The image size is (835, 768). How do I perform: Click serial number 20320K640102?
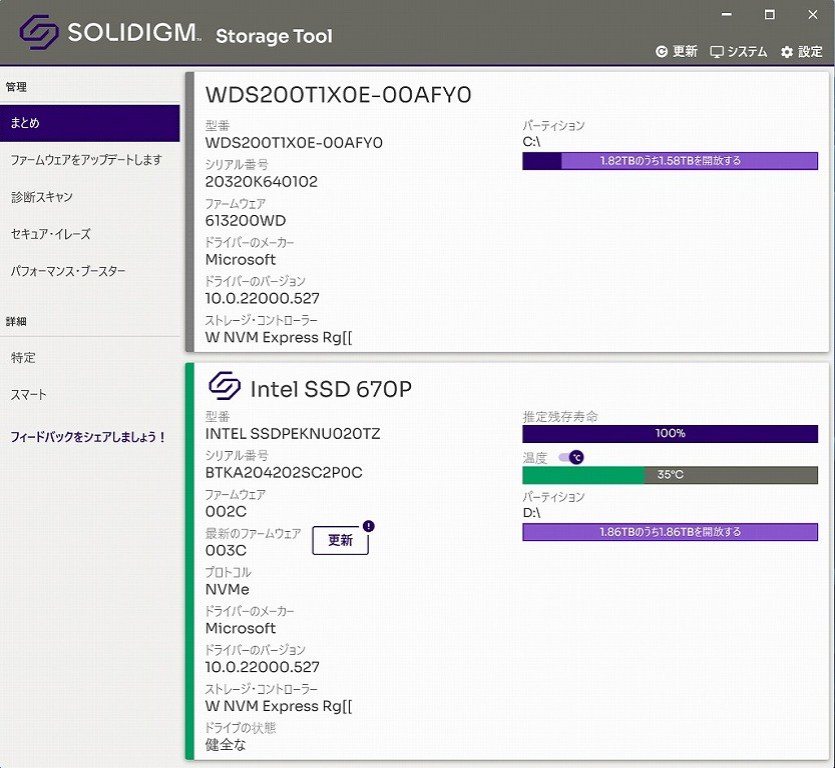click(x=261, y=182)
